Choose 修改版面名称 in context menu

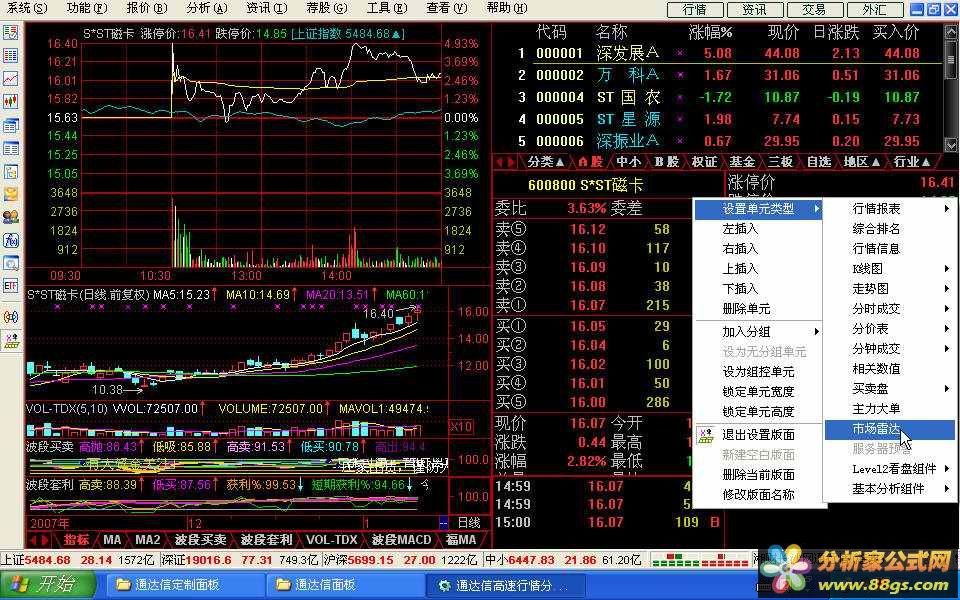pos(758,494)
